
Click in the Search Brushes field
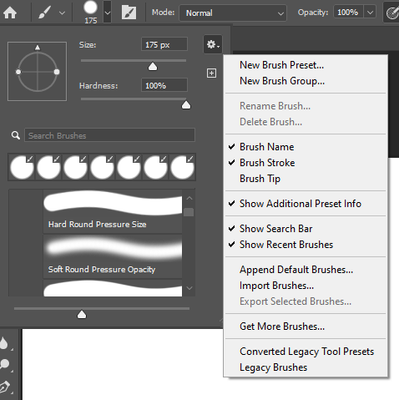[109, 135]
